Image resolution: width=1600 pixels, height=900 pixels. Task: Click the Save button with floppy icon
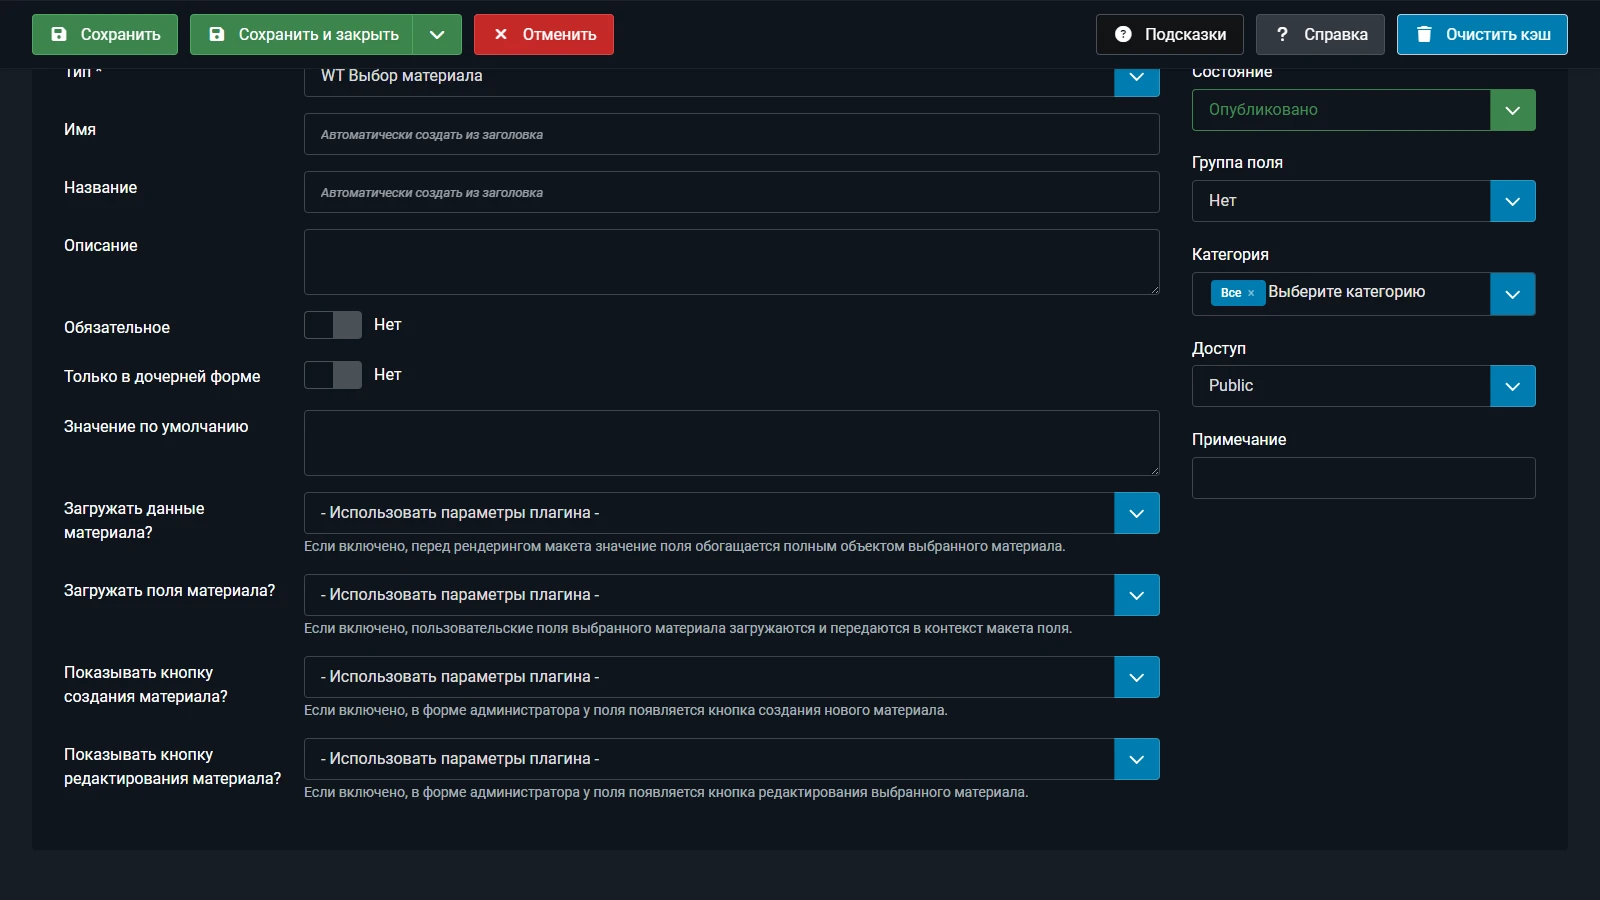(105, 34)
